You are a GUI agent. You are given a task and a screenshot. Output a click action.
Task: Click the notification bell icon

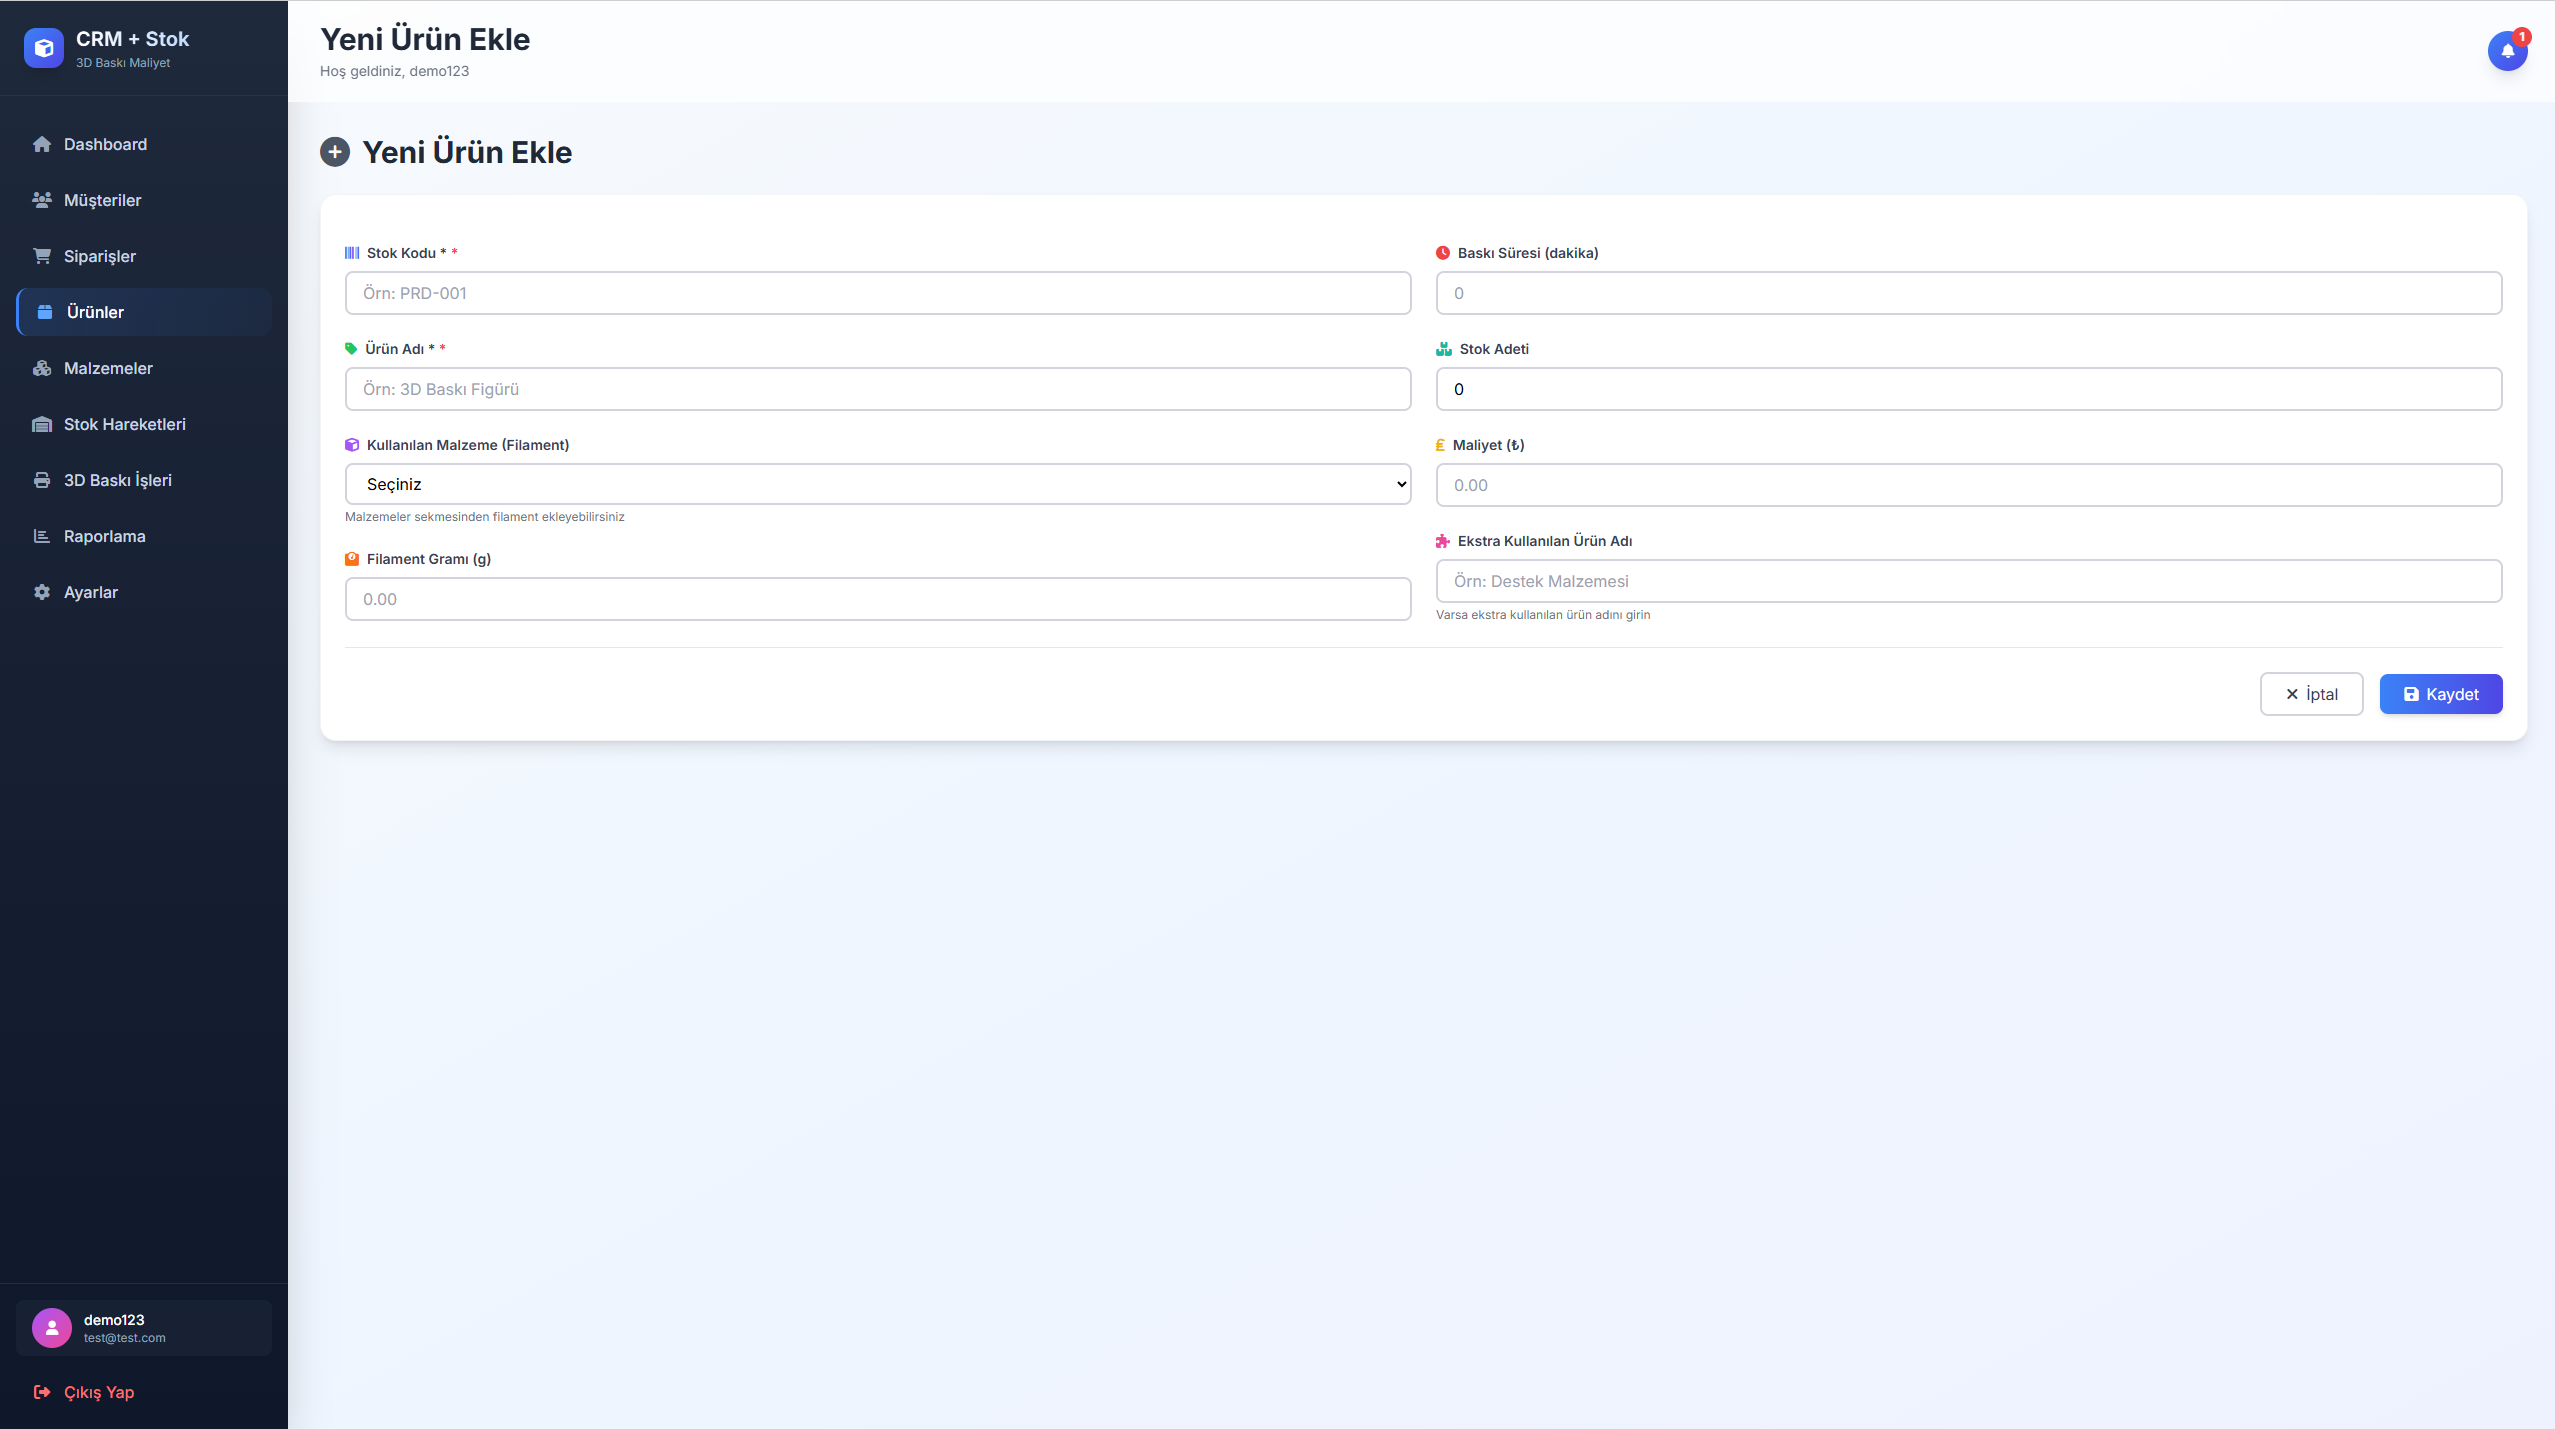[x=2507, y=50]
